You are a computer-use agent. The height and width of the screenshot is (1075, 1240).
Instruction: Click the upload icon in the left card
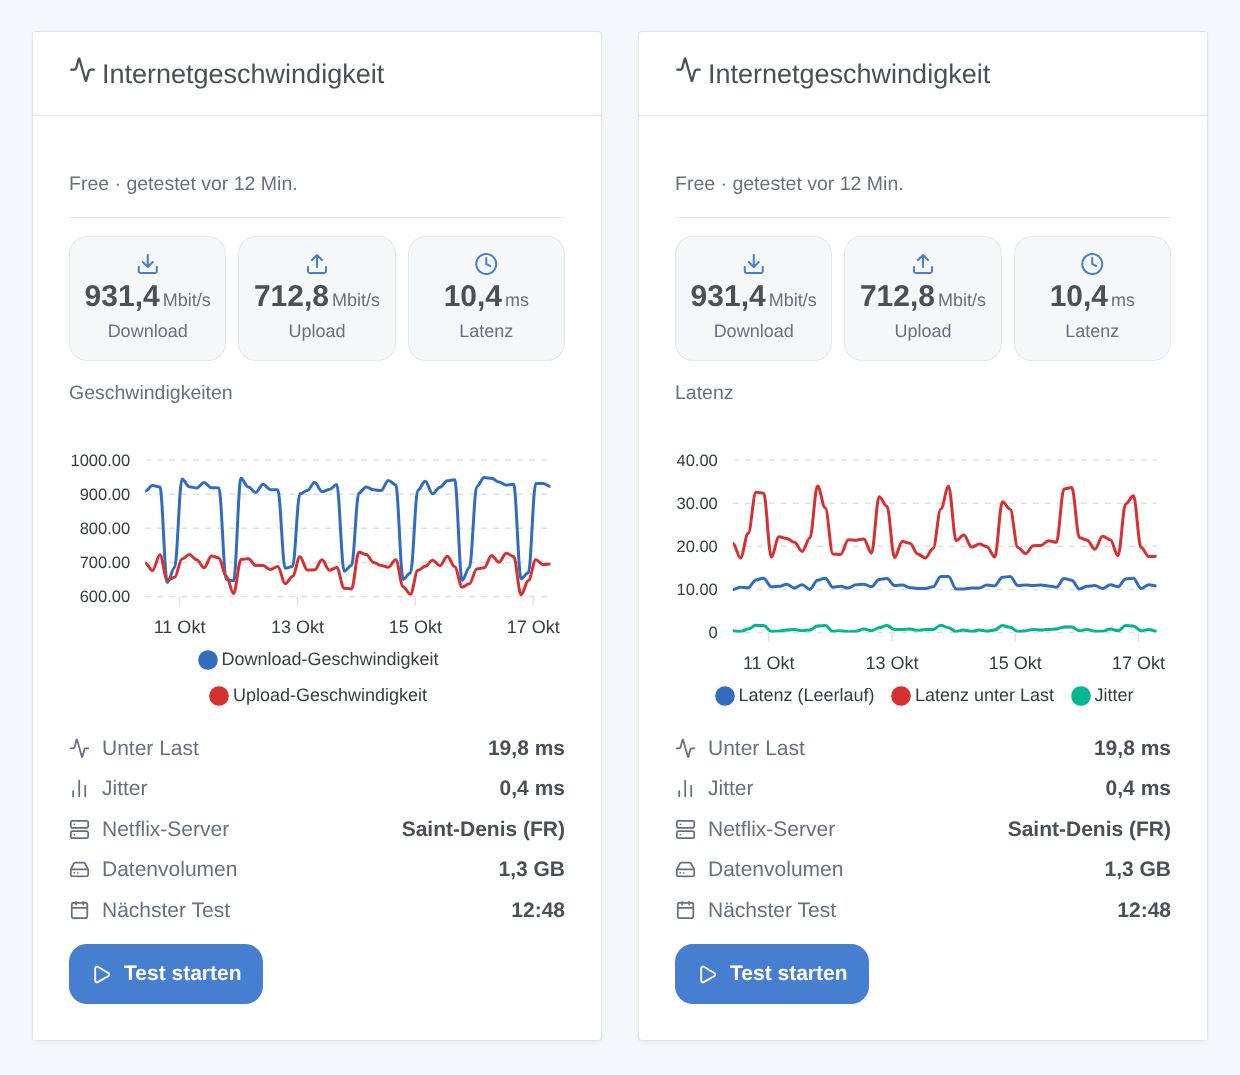pos(317,264)
